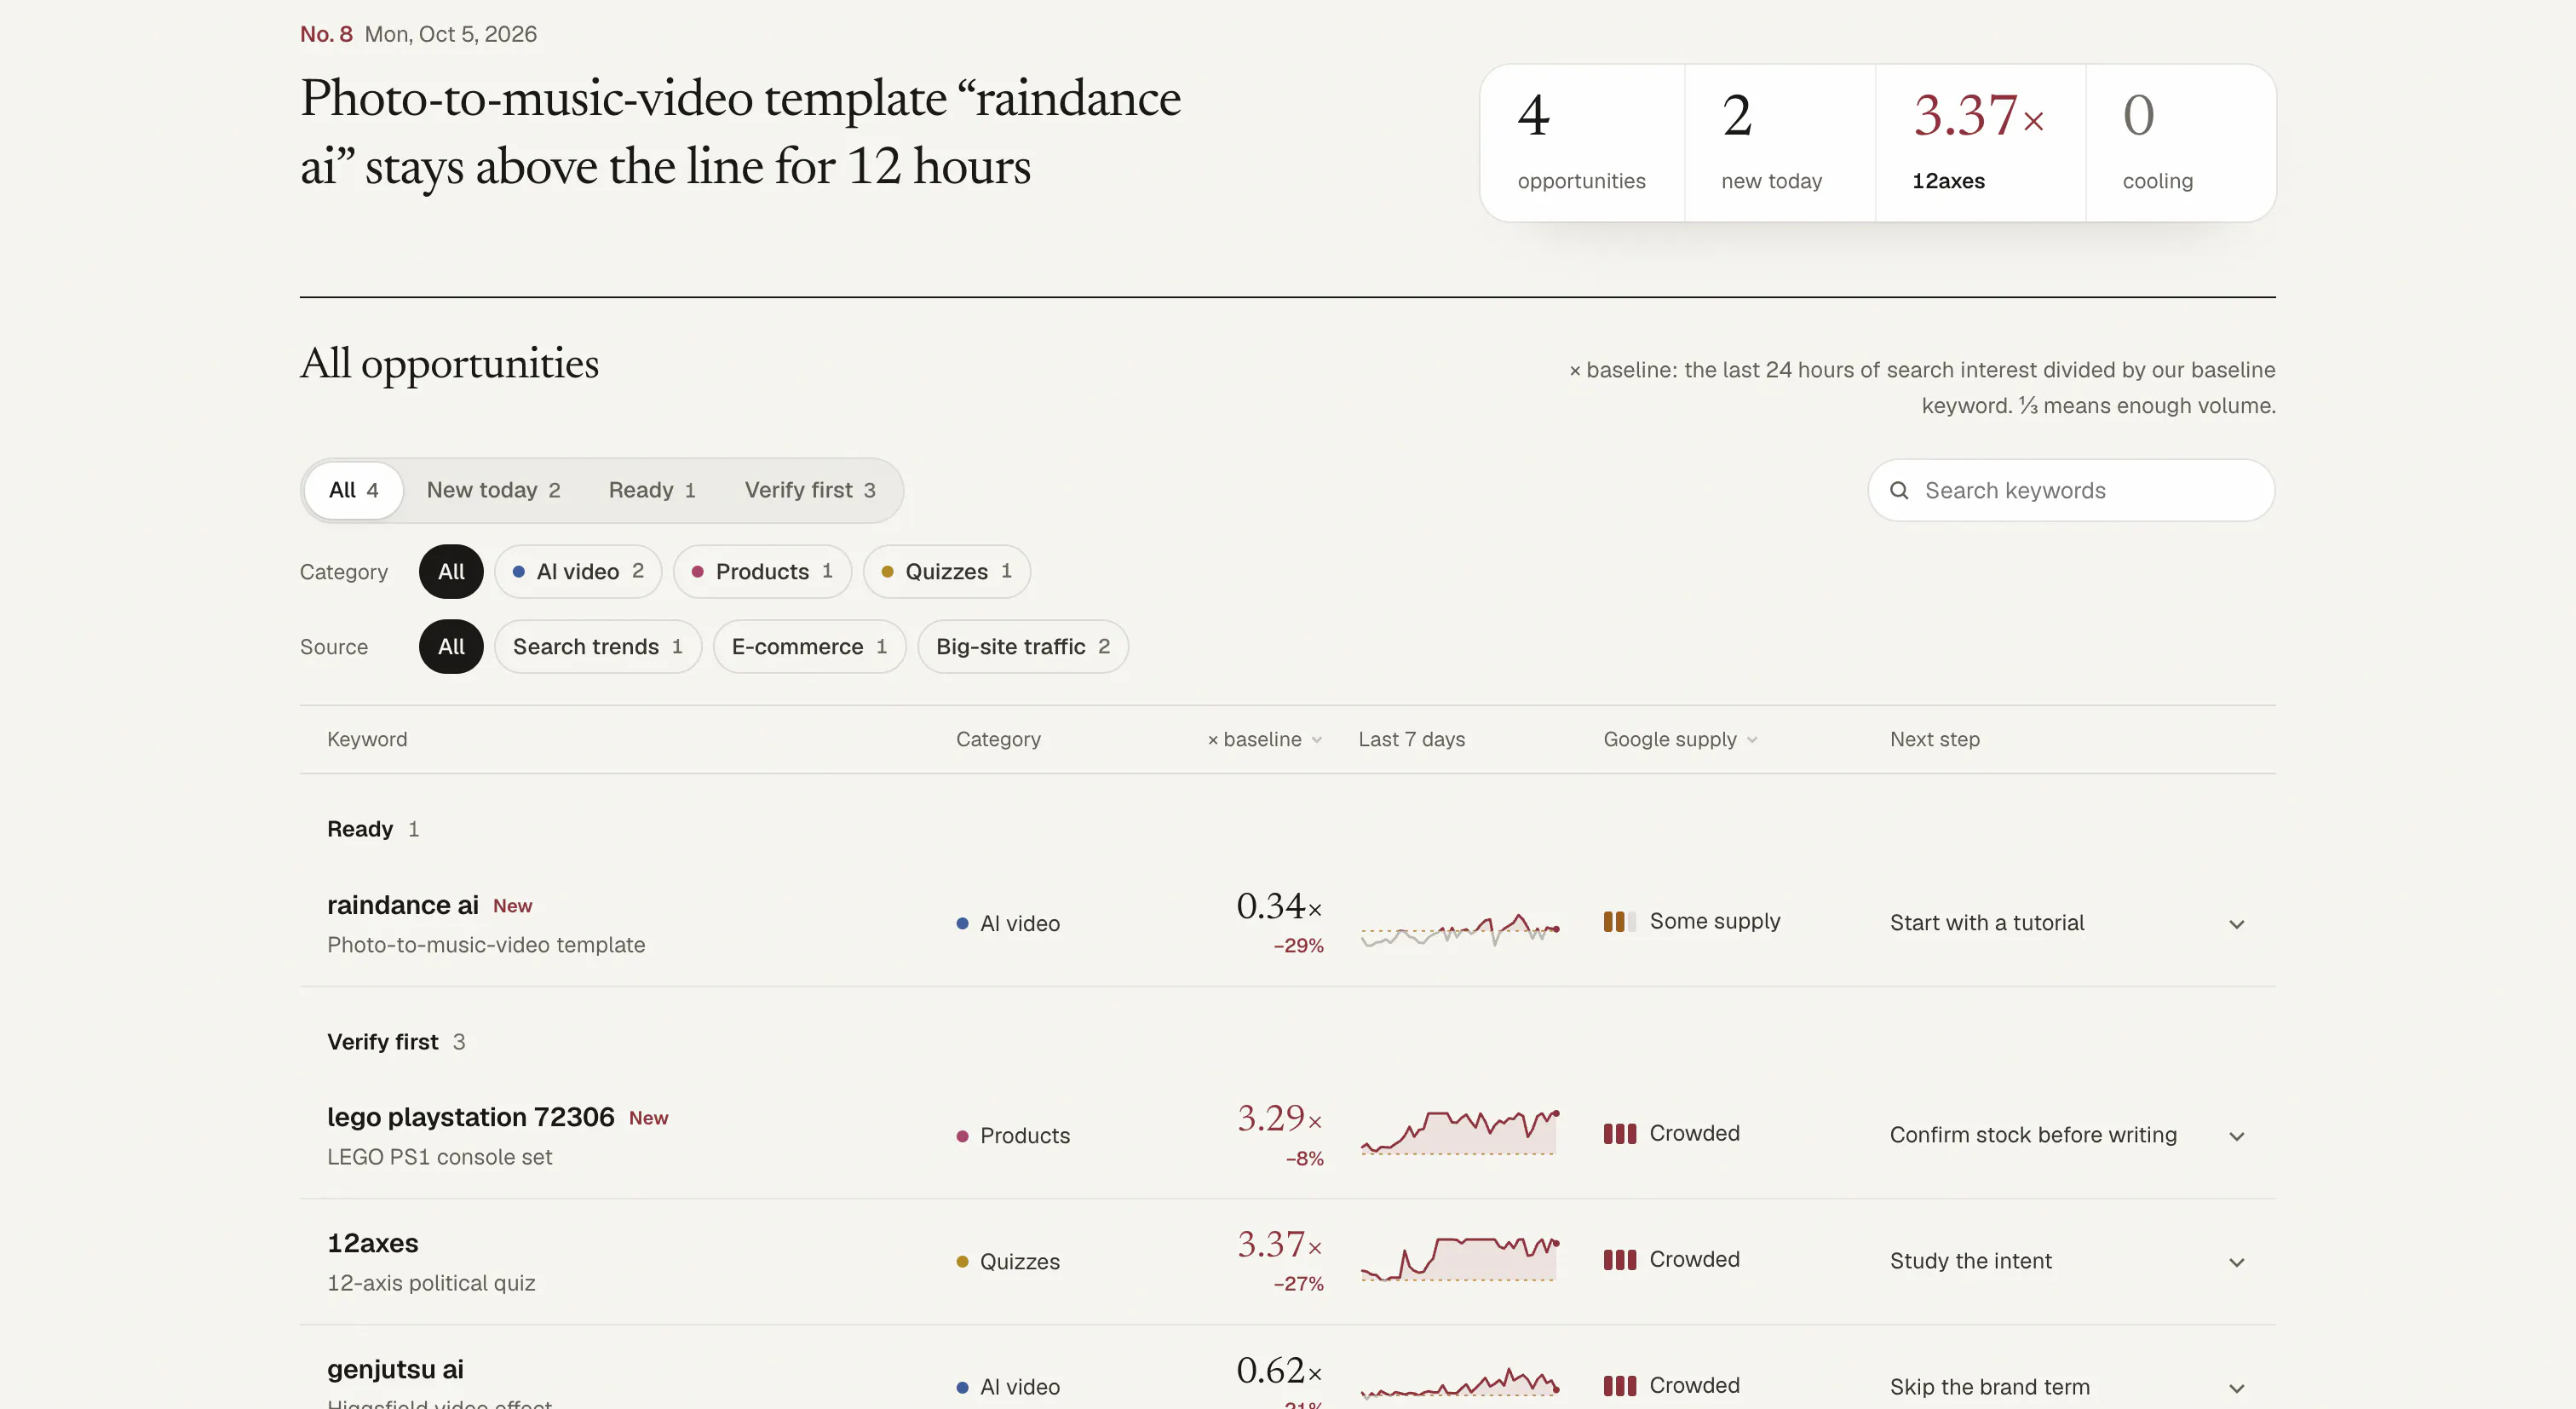
Task: Click 'Study the intent' next step
Action: click(x=1970, y=1261)
